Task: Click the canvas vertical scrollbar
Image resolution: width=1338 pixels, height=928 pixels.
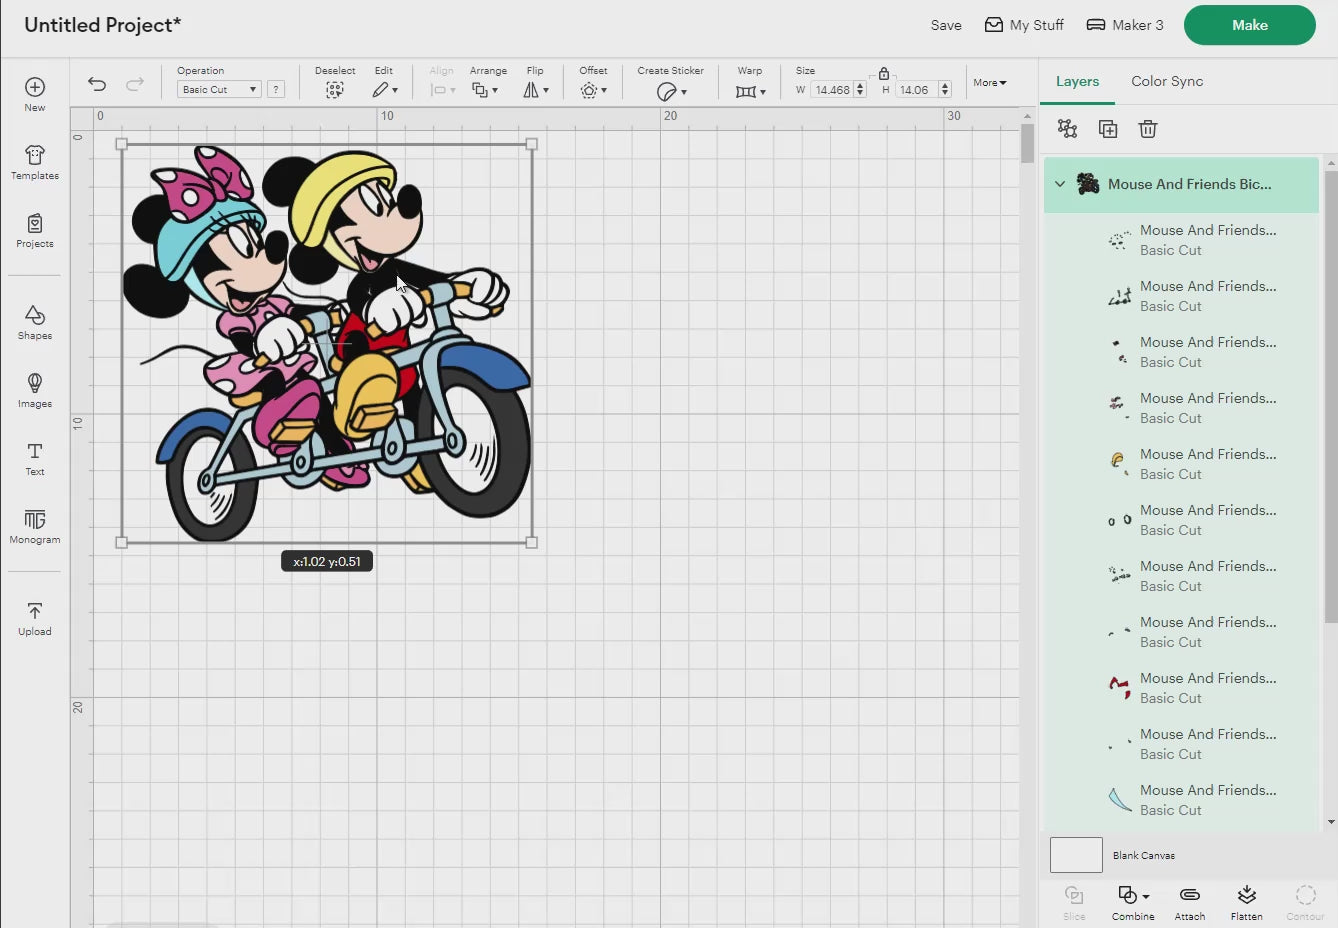Action: [1027, 145]
